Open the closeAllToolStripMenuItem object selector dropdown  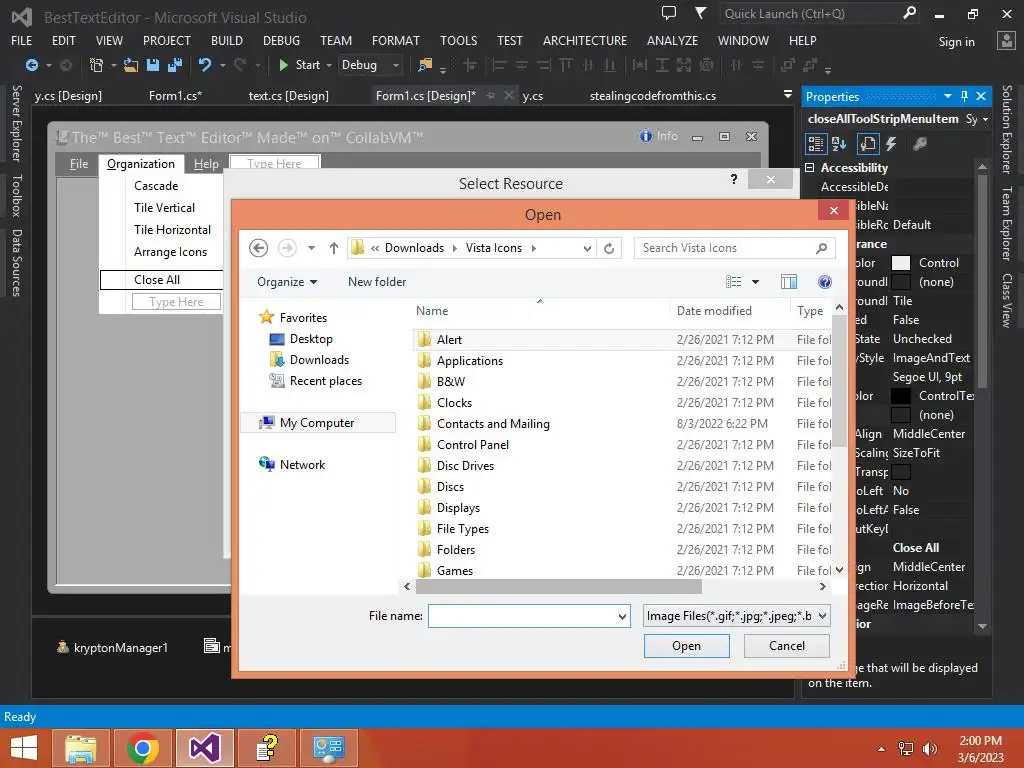[x=985, y=120]
